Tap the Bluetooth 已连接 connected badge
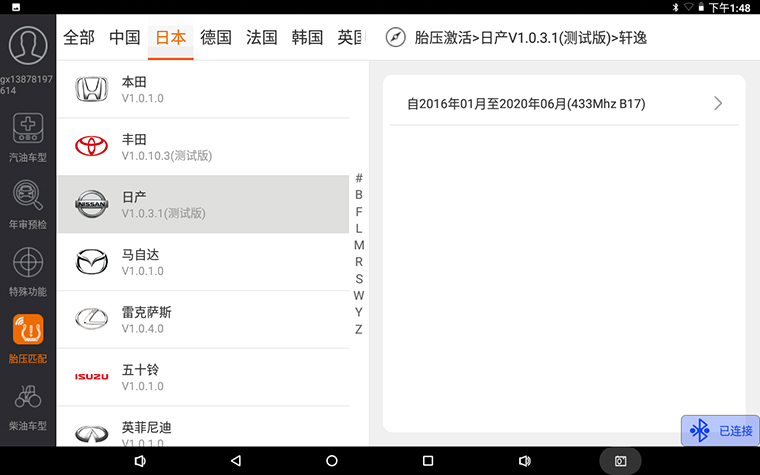 [x=720, y=430]
